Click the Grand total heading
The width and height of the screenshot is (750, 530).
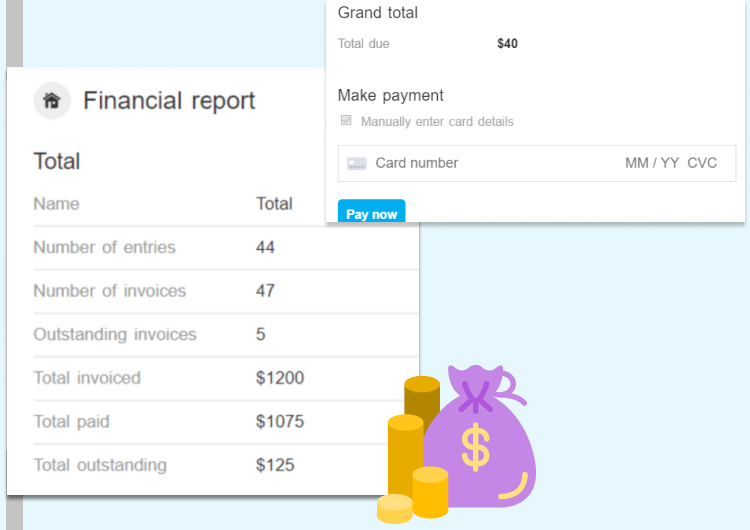click(378, 13)
